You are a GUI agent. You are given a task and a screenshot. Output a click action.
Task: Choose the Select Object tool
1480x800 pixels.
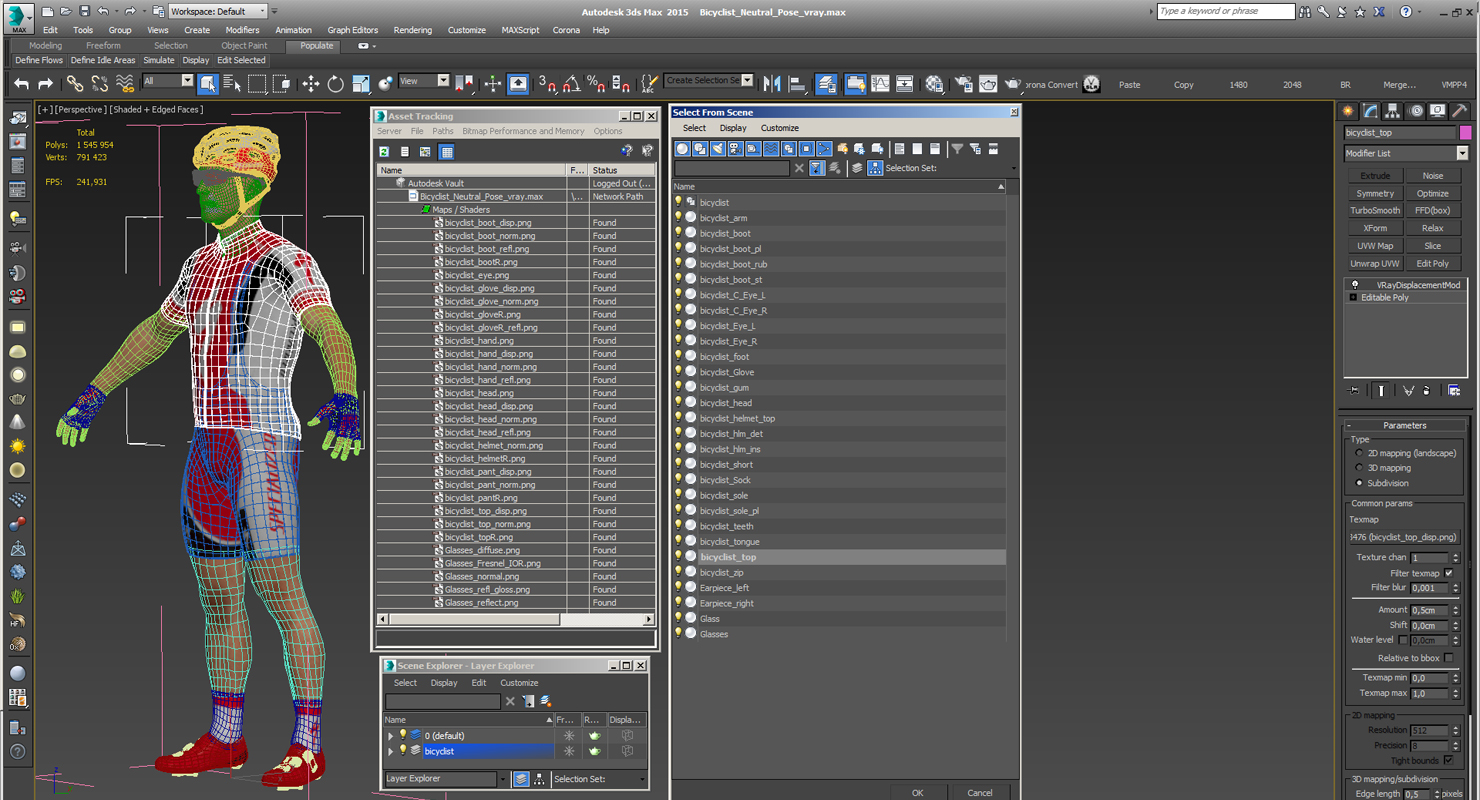pyautogui.click(x=208, y=84)
